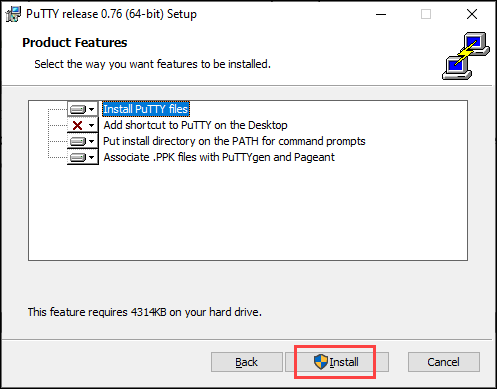497x389 pixels.
Task: Close the PuTTY Setup window
Action: (x=472, y=14)
